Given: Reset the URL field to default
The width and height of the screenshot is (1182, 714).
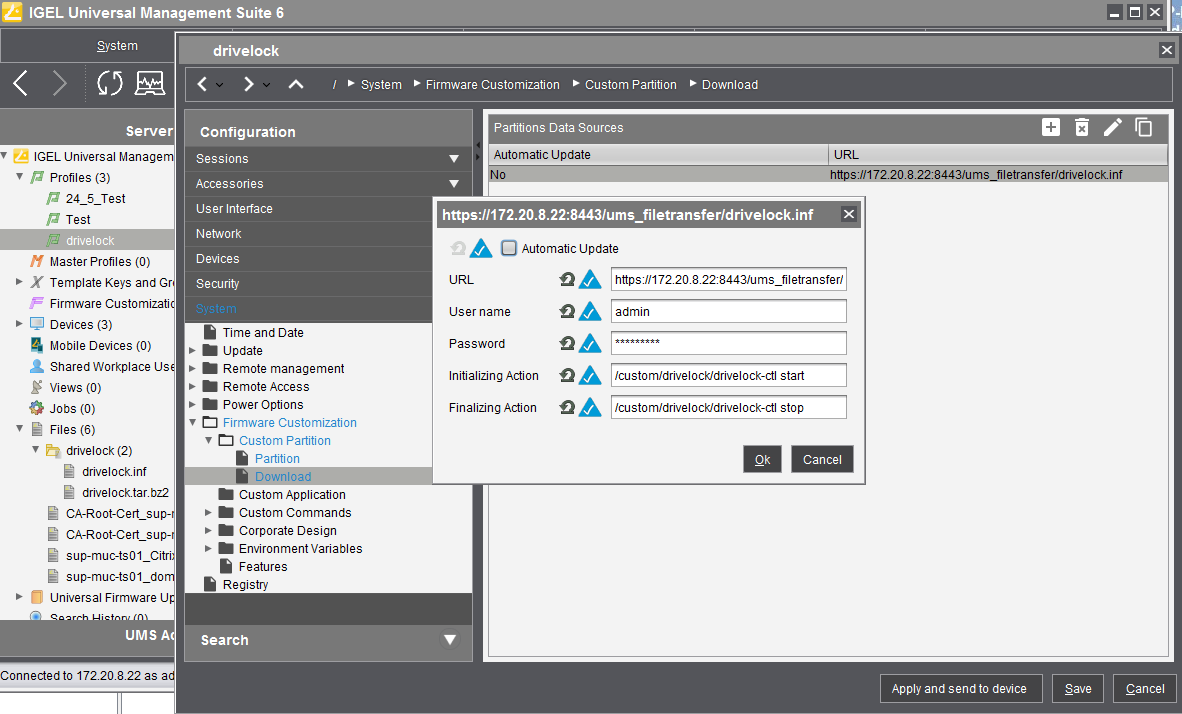Looking at the screenshot, I should 567,280.
